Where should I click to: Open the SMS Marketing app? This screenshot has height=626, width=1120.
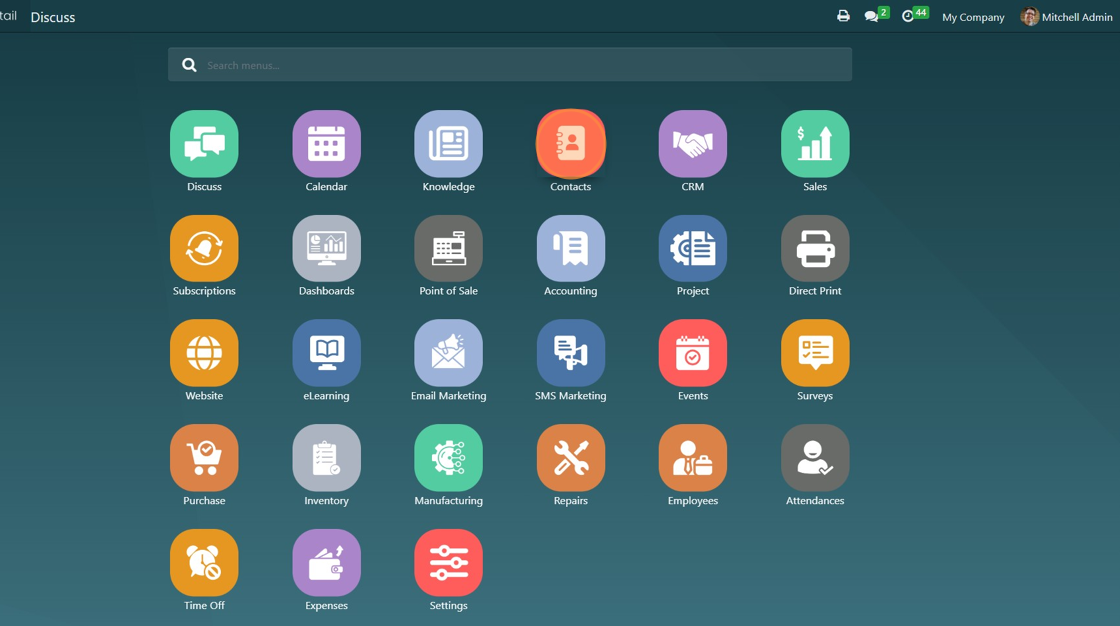click(571, 353)
